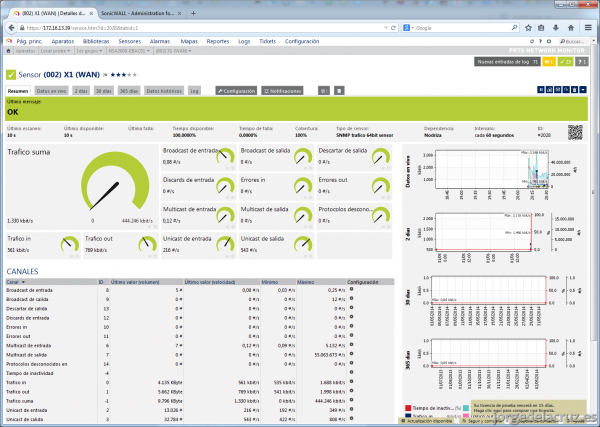Open settings gear for Errores out channel

[351, 335]
